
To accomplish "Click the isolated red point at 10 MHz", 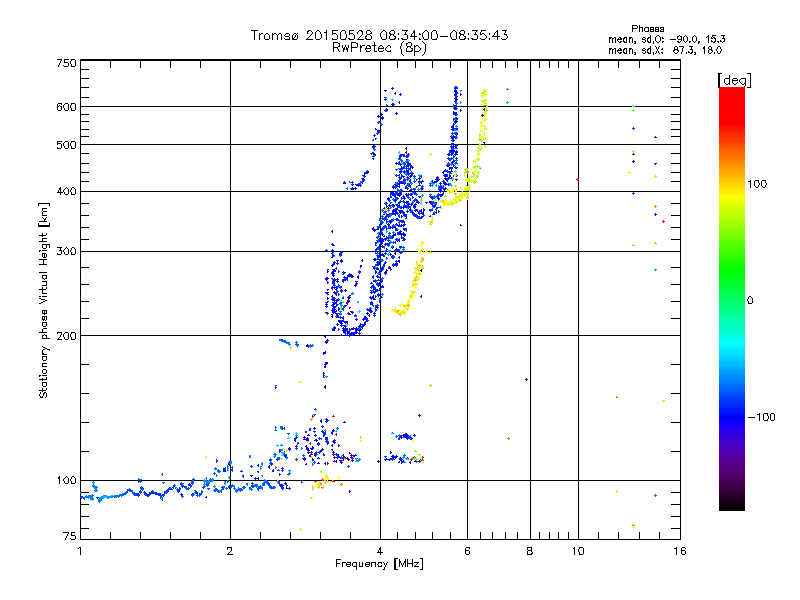I will [x=577, y=180].
